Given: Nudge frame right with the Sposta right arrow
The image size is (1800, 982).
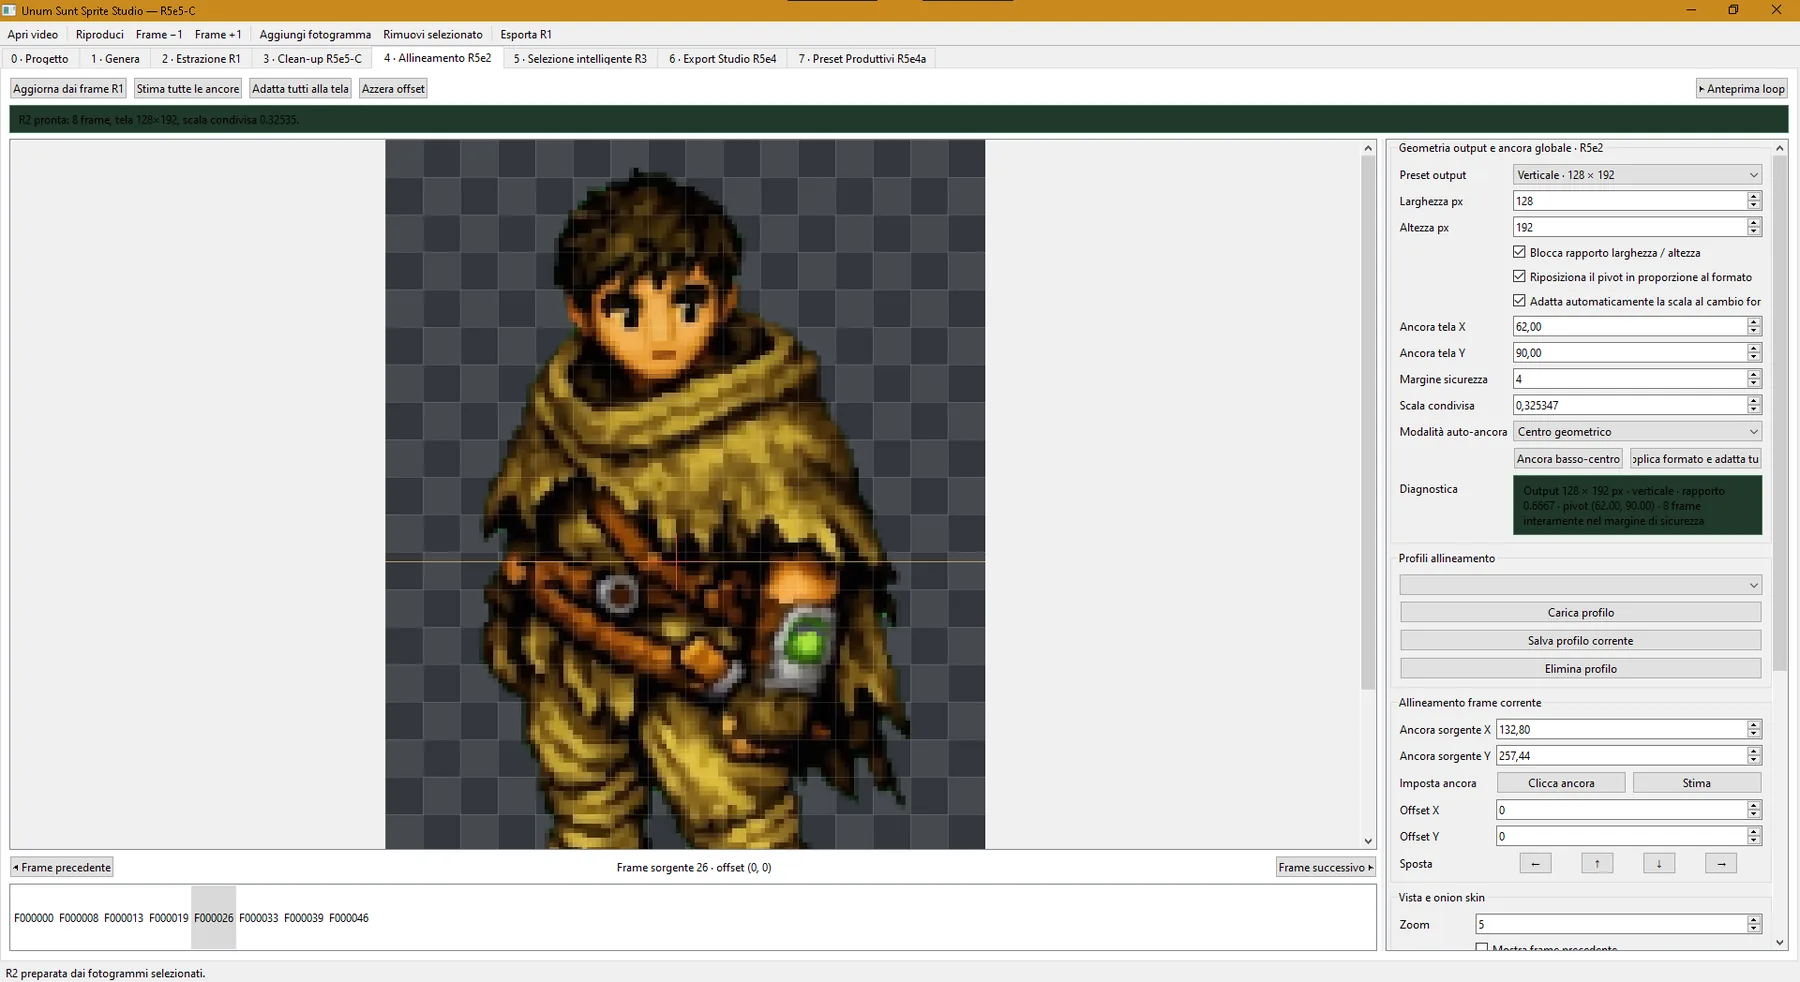Looking at the screenshot, I should tap(1721, 864).
